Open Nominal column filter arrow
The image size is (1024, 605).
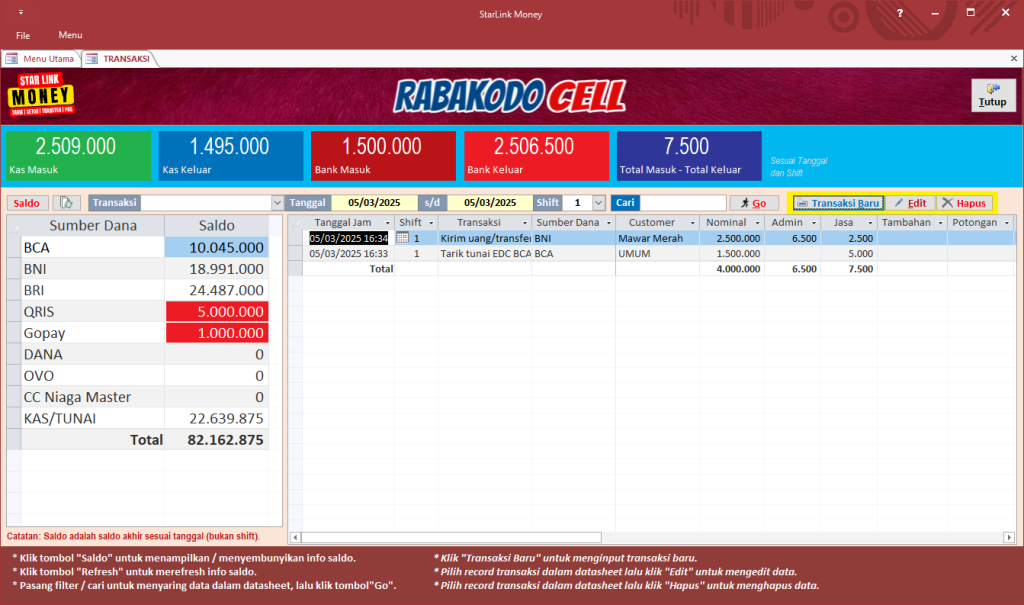click(x=758, y=223)
